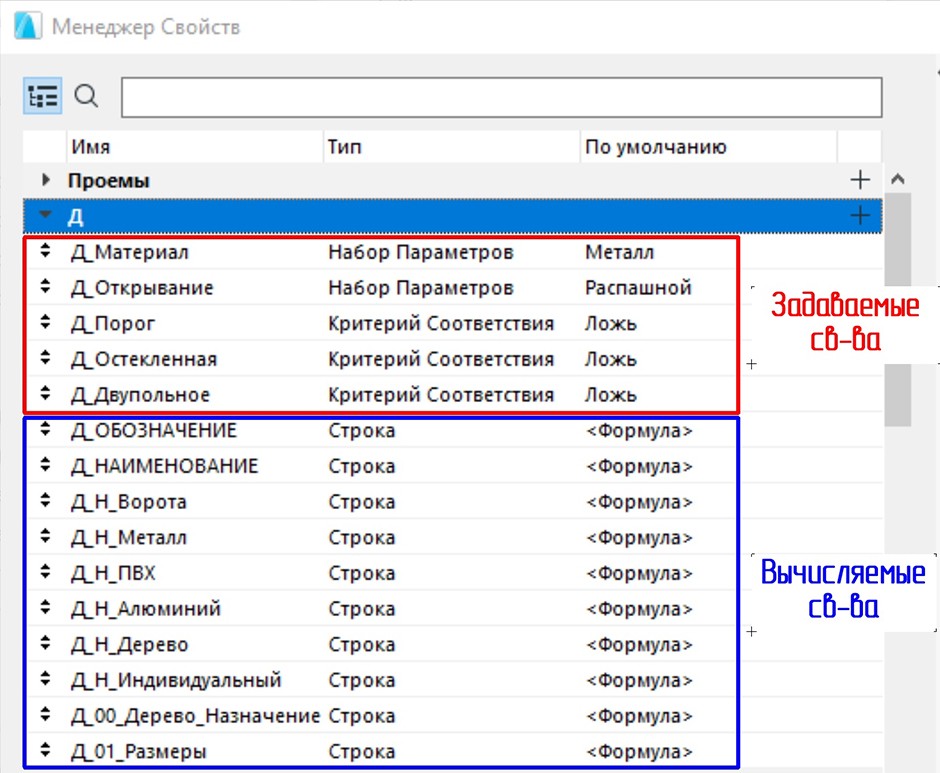Click reorder handle beside Д_Материал

45,253
